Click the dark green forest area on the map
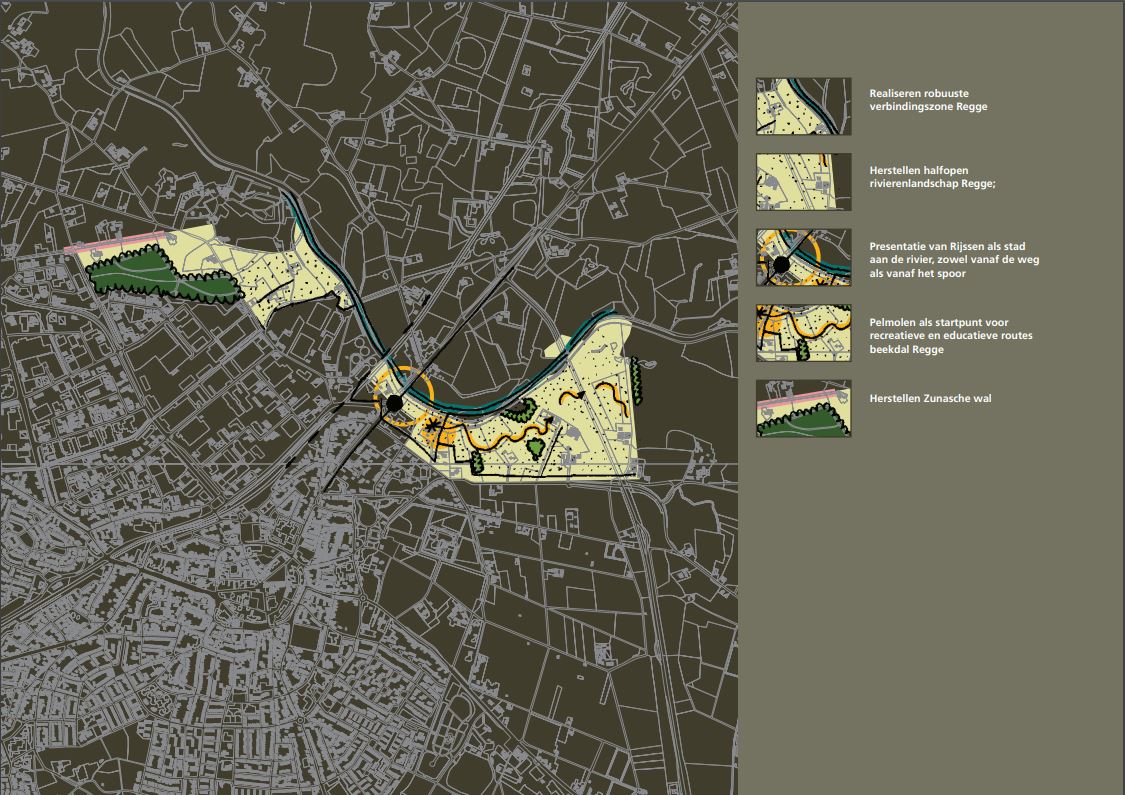Viewport: 1125px width, 795px height. tap(165, 277)
